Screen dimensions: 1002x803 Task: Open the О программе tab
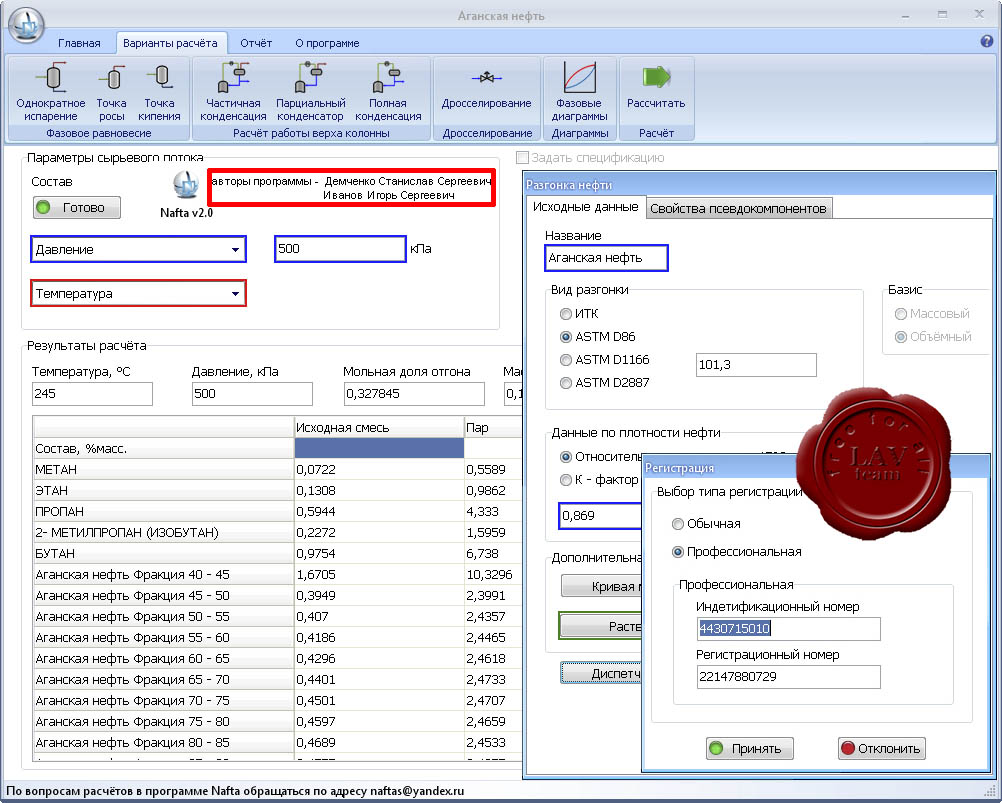click(327, 43)
